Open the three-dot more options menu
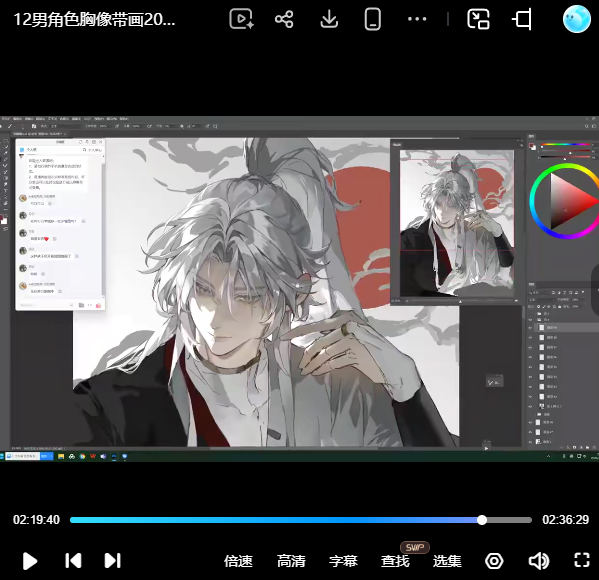 click(417, 19)
